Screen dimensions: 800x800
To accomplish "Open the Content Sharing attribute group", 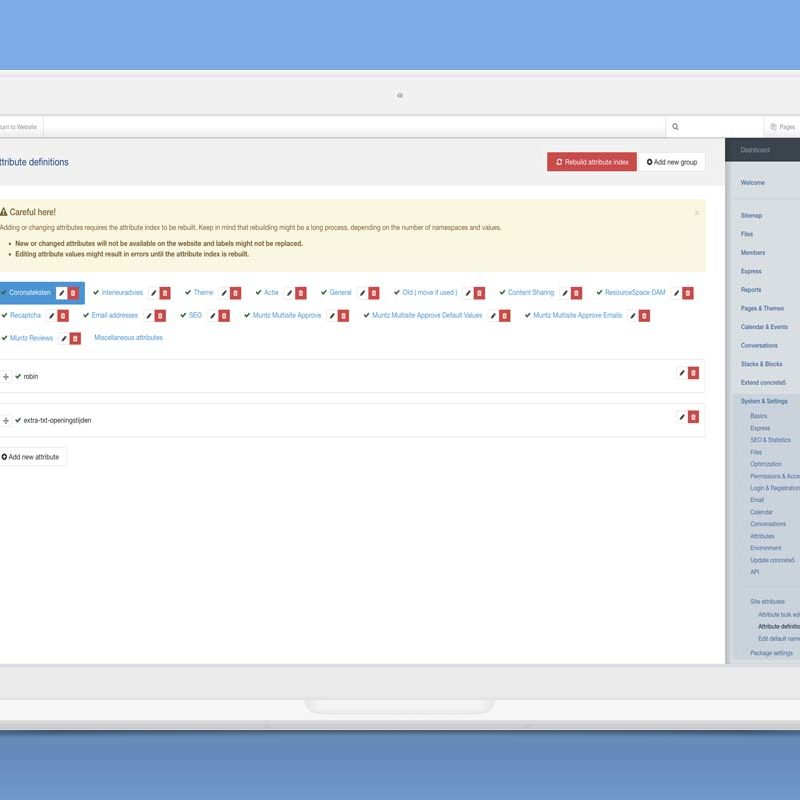I will tap(530, 293).
